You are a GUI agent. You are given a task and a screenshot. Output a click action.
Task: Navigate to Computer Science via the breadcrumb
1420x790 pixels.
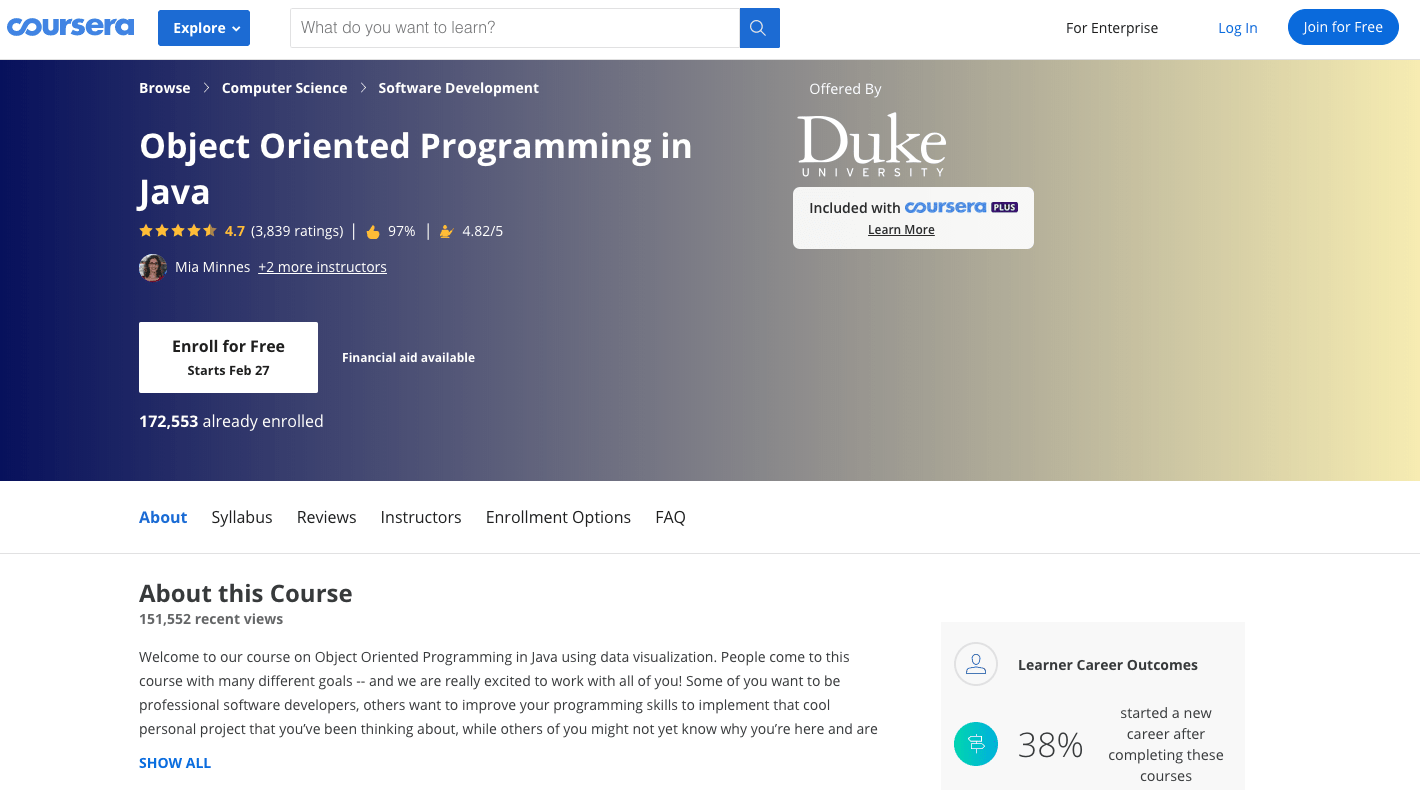pos(284,88)
